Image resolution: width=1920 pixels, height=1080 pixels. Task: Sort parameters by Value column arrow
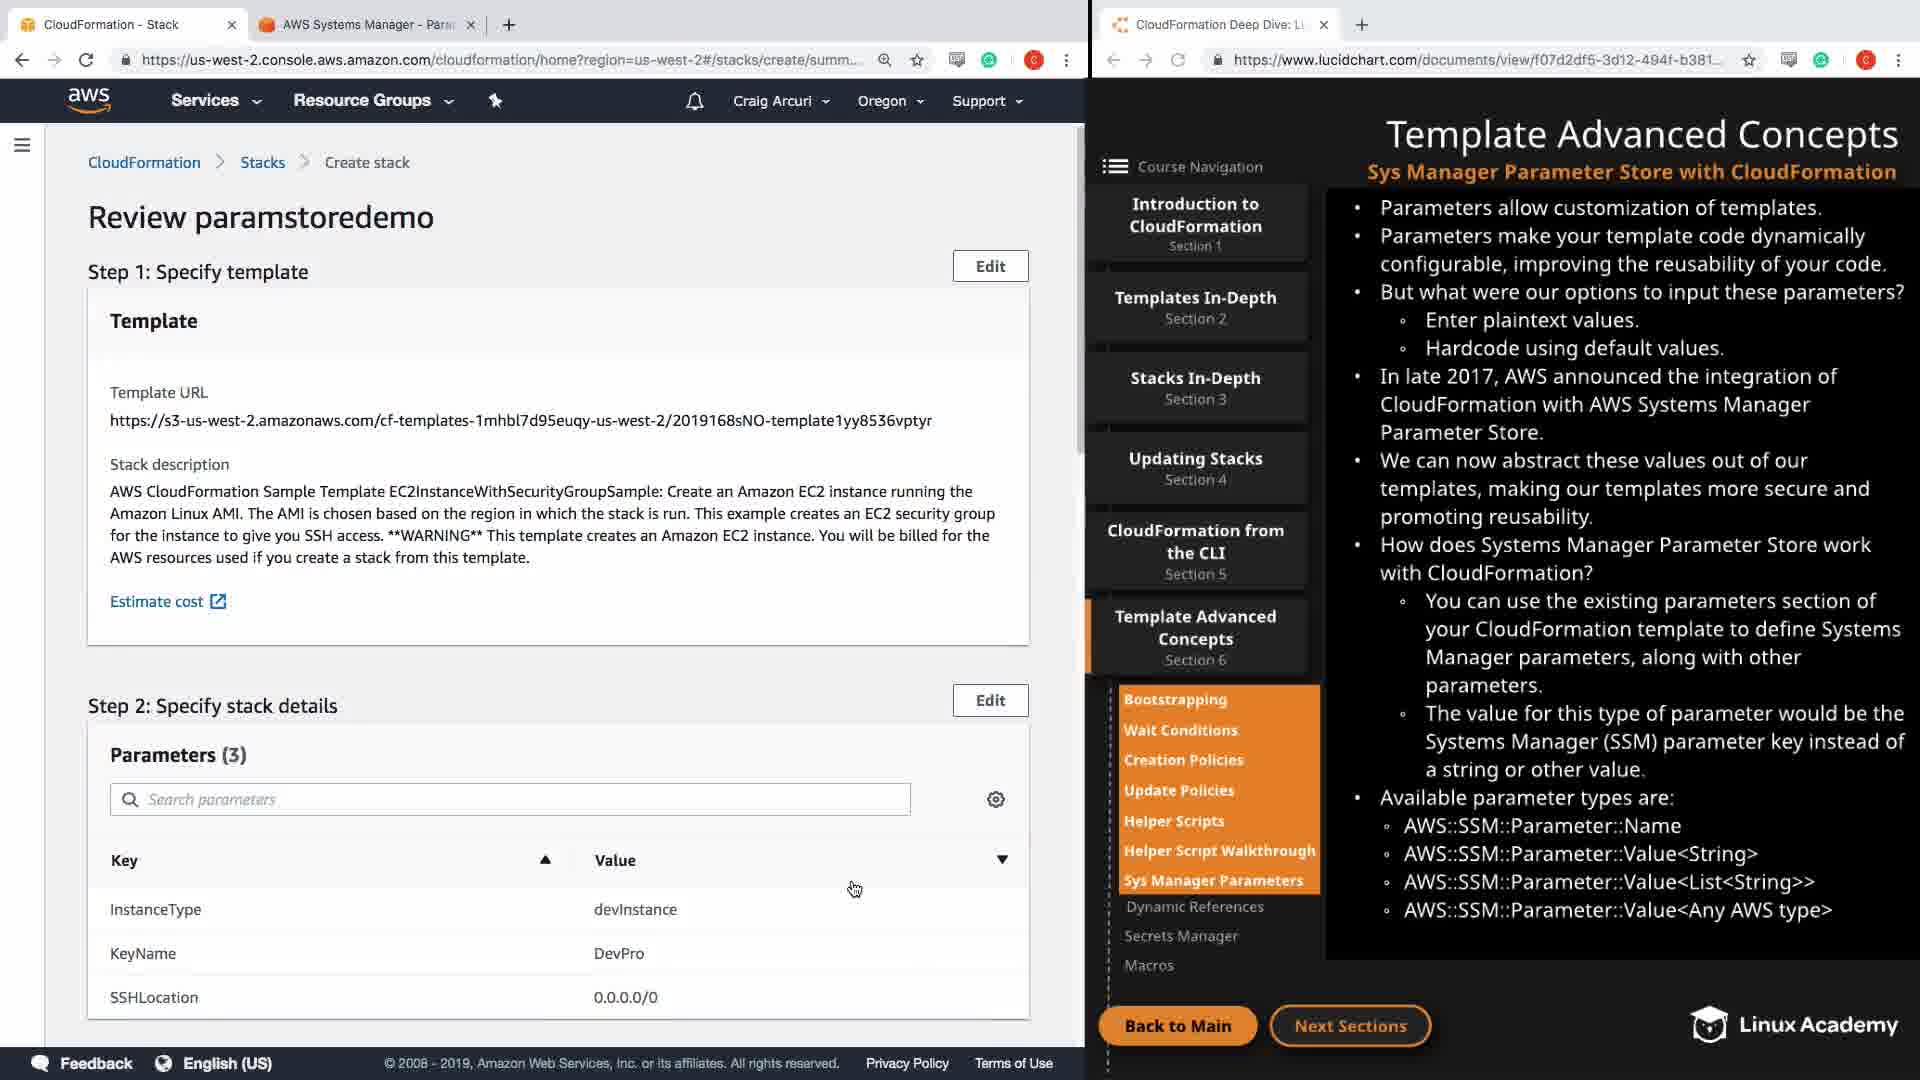[1002, 860]
